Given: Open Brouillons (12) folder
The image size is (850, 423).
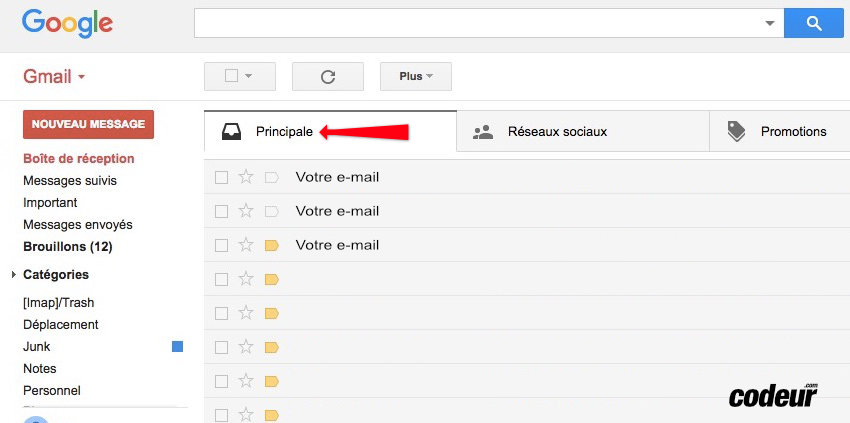Looking at the screenshot, I should click(x=67, y=246).
